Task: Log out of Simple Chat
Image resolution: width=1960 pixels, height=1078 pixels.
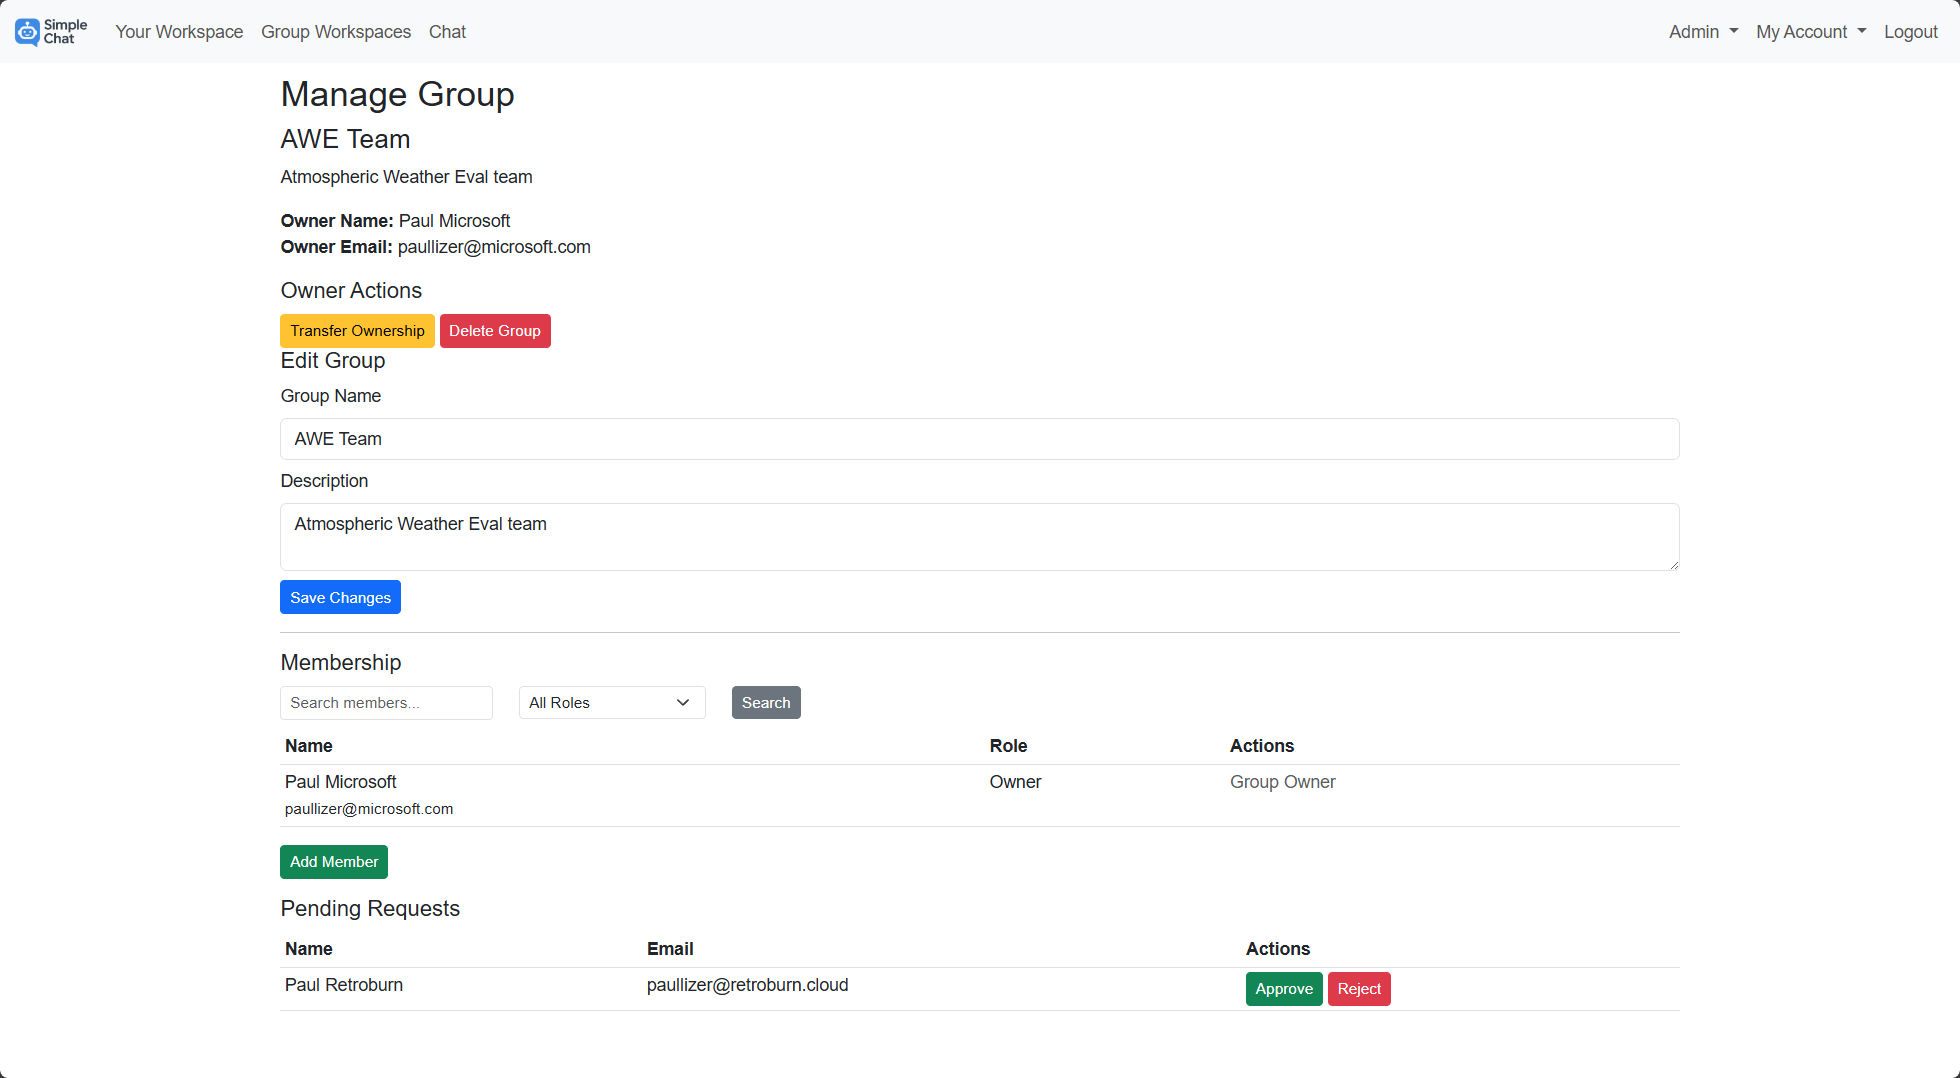Action: pyautogui.click(x=1911, y=31)
